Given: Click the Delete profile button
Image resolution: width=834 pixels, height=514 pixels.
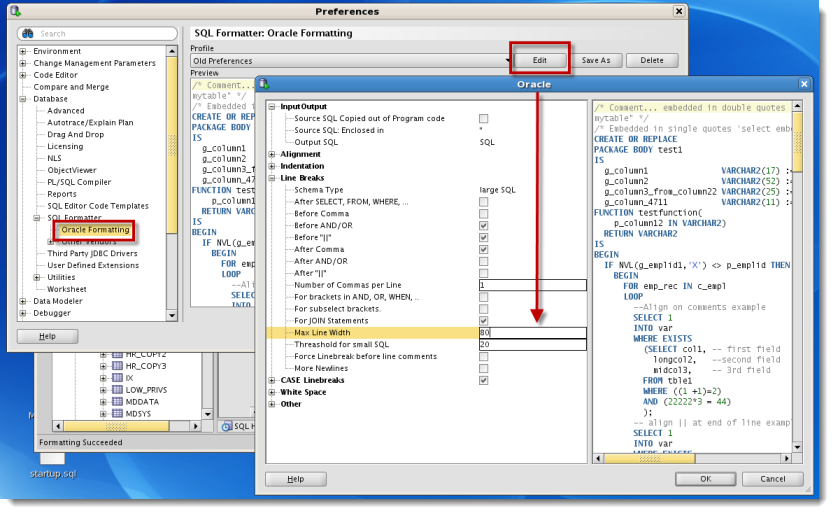Looking at the screenshot, I should (652, 60).
